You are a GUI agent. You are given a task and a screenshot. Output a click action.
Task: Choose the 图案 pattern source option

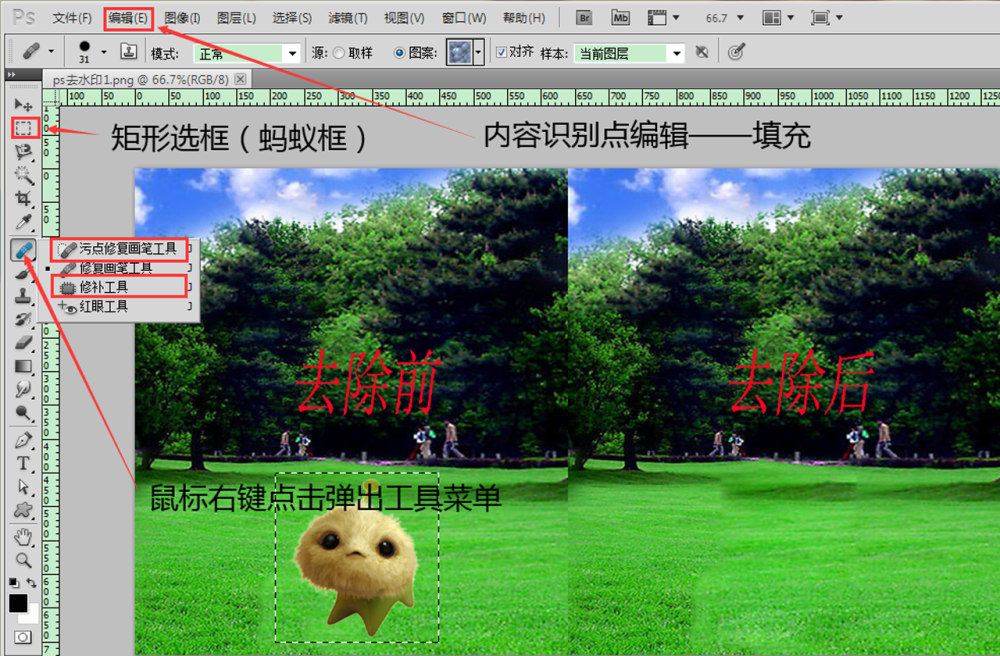pyautogui.click(x=413, y=52)
